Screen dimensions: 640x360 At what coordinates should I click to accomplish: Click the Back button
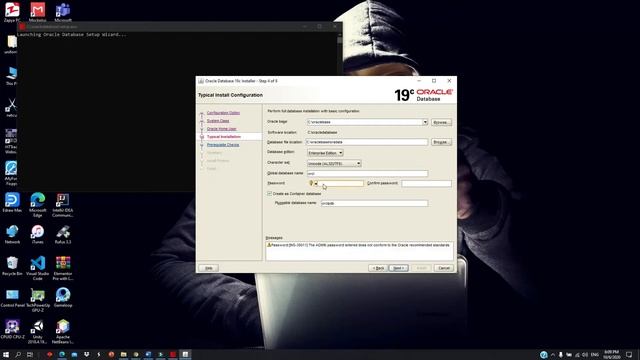pos(378,268)
